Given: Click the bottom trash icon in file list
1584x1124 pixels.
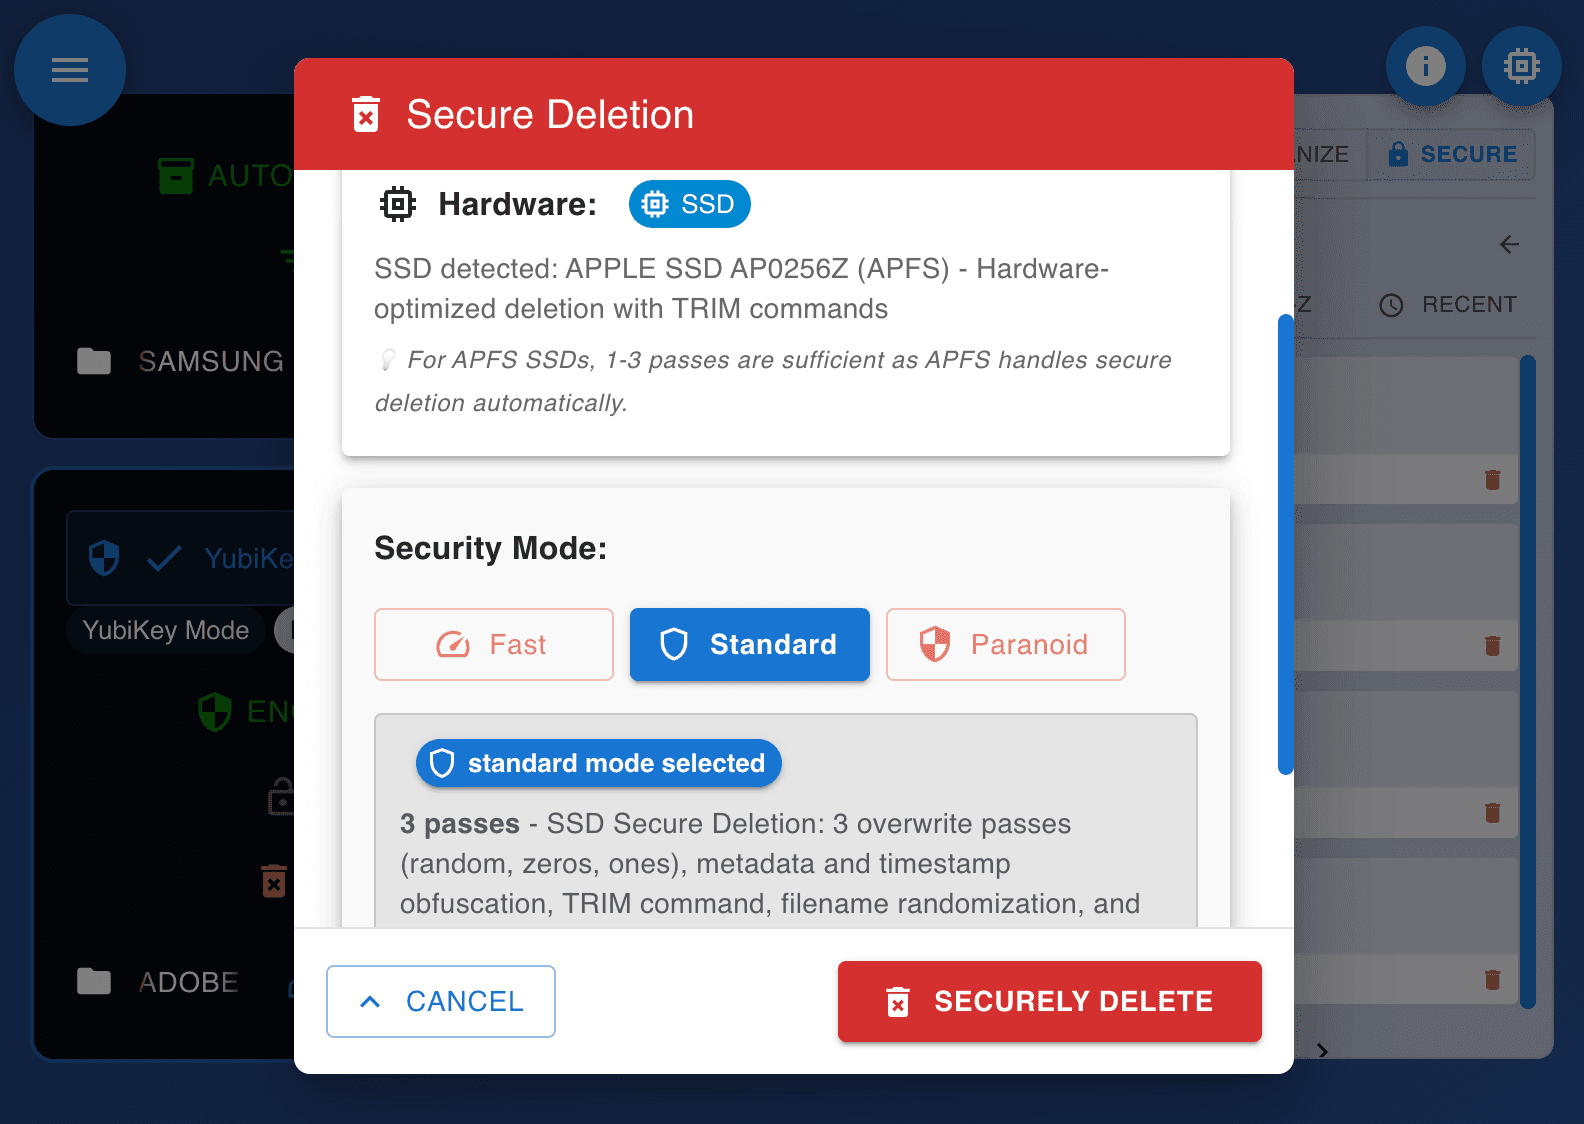Looking at the screenshot, I should point(1492,980).
